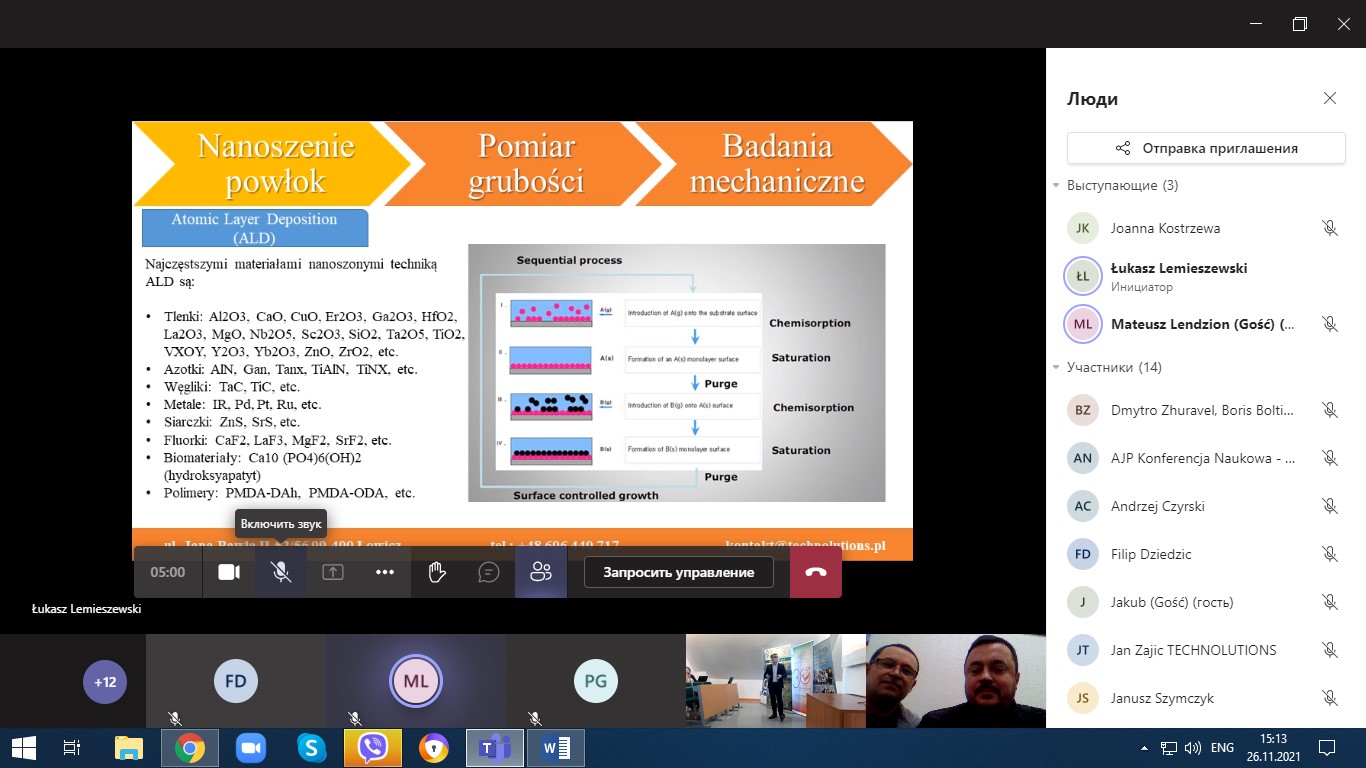Click Jan Zajic's muted microphone icon
Image resolution: width=1366 pixels, height=768 pixels.
pos(1330,650)
